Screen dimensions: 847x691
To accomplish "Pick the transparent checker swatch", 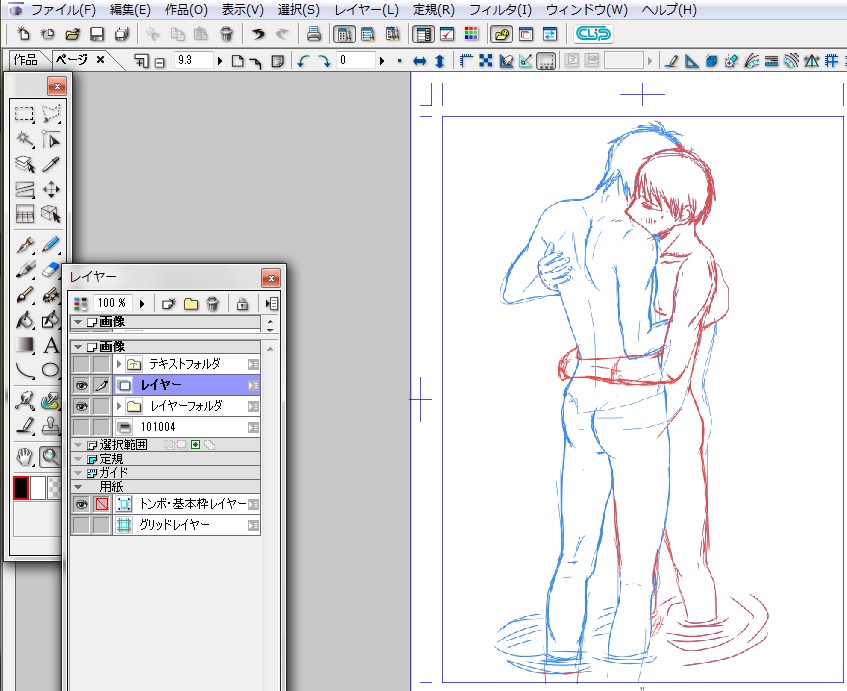I will (x=54, y=488).
